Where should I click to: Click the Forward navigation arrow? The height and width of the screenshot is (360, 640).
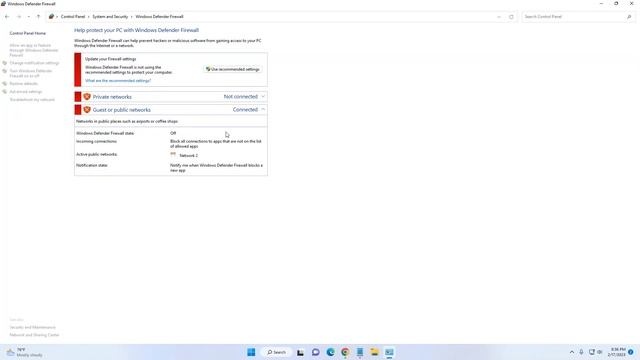19,17
